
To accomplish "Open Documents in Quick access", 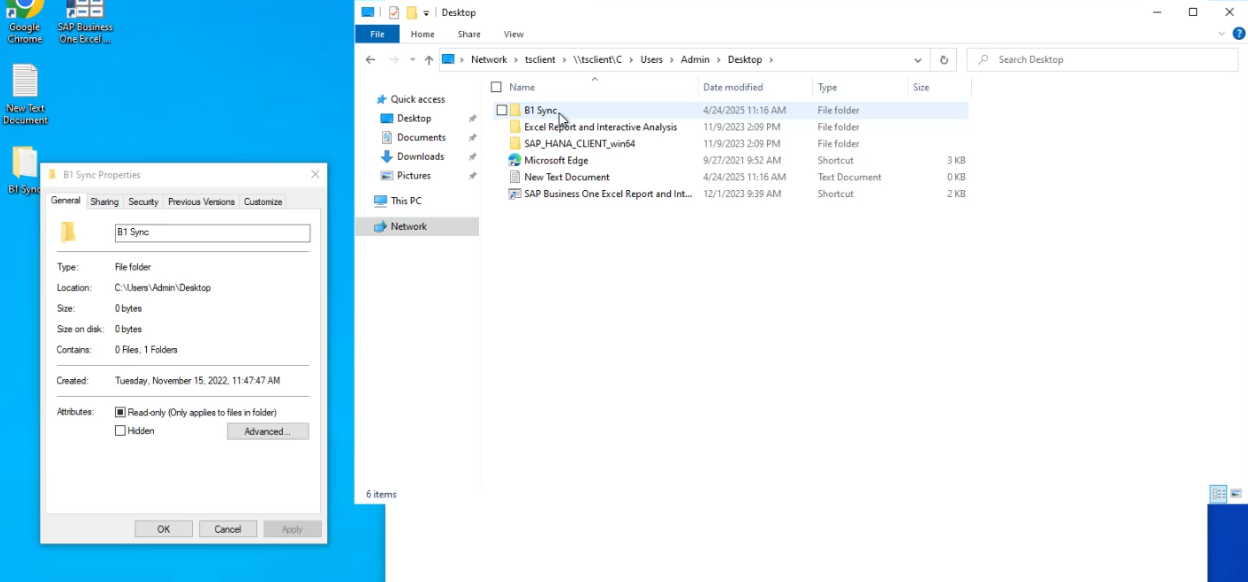I will point(421,137).
